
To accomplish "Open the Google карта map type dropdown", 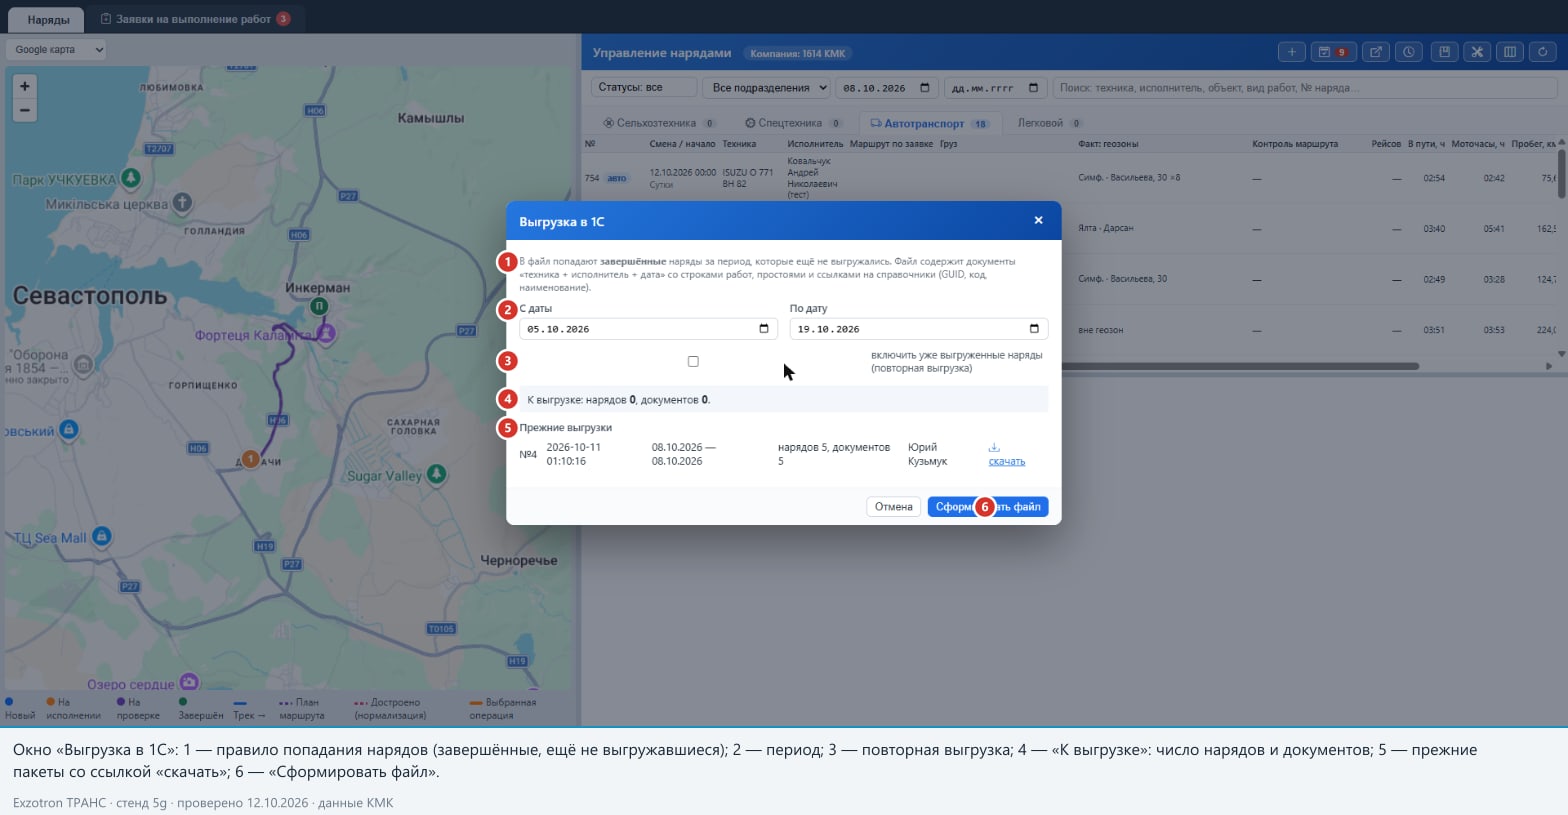I will (x=57, y=49).
